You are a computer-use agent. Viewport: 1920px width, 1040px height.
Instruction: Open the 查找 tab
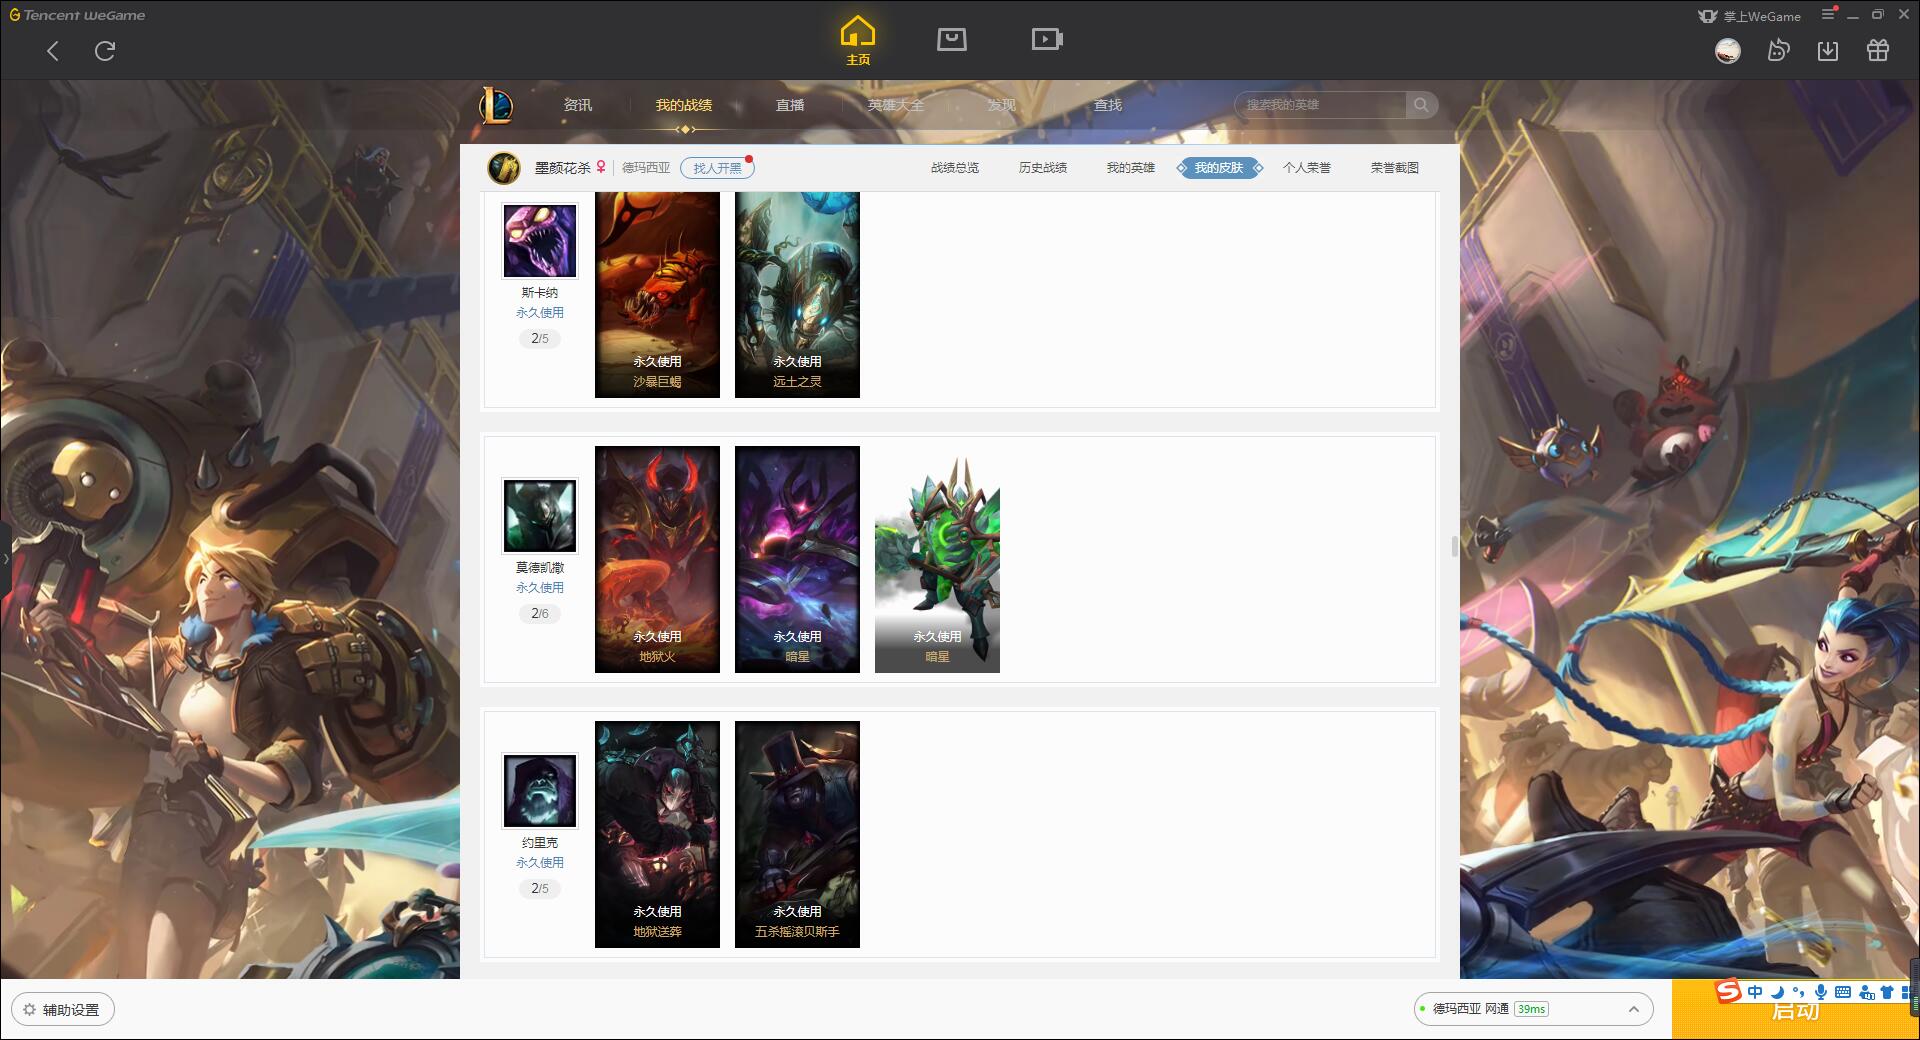1108,105
